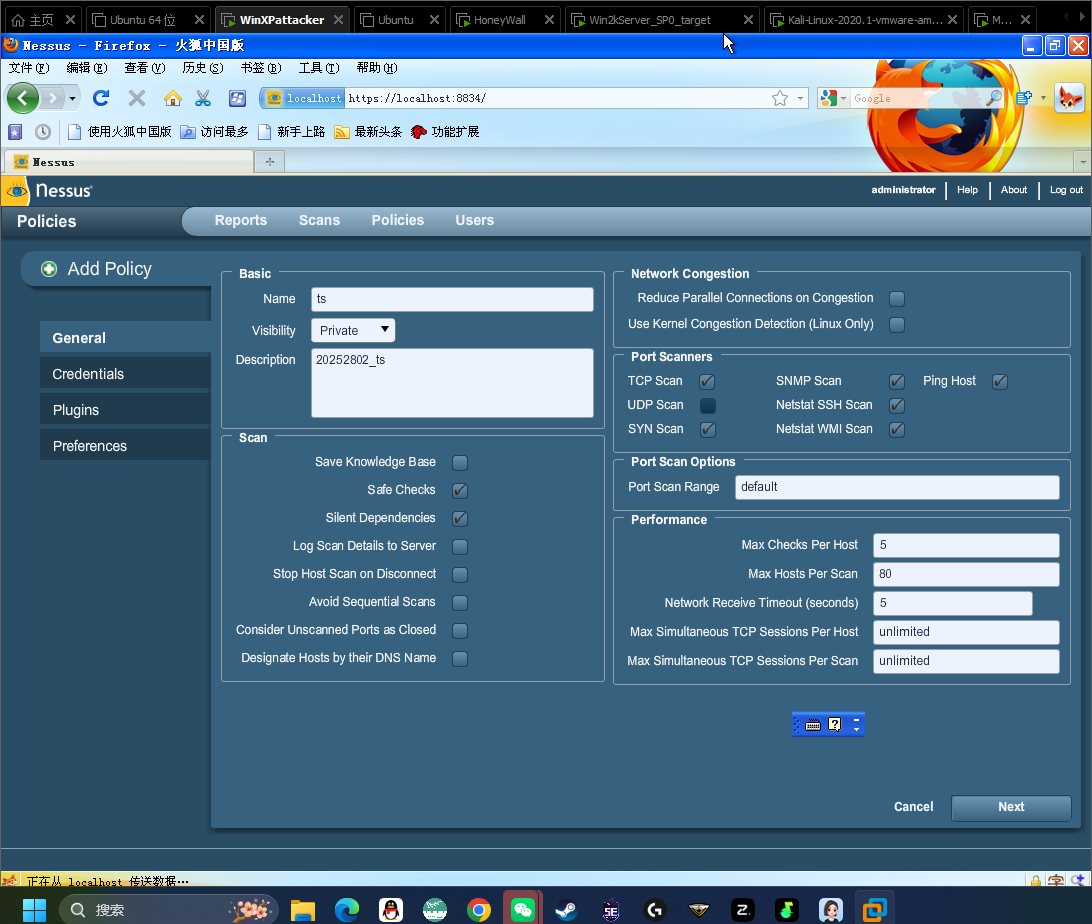Click the Firefox forward arrow button
This screenshot has width=1092, height=924.
(52, 98)
